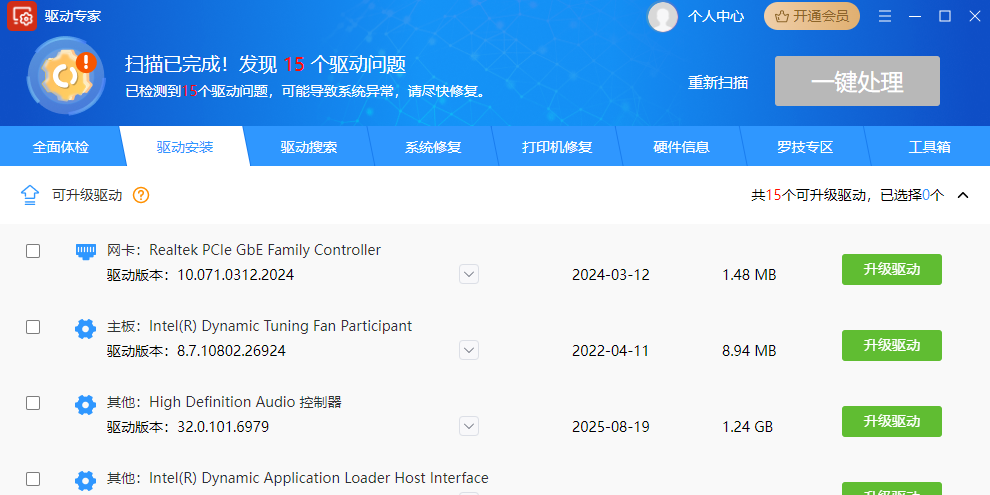Open the user avatar profile icon

[663, 16]
